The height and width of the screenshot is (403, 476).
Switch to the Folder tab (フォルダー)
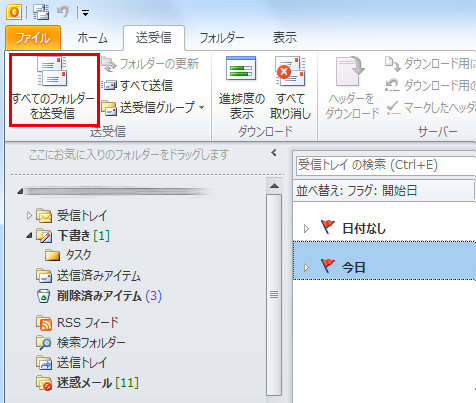point(222,38)
